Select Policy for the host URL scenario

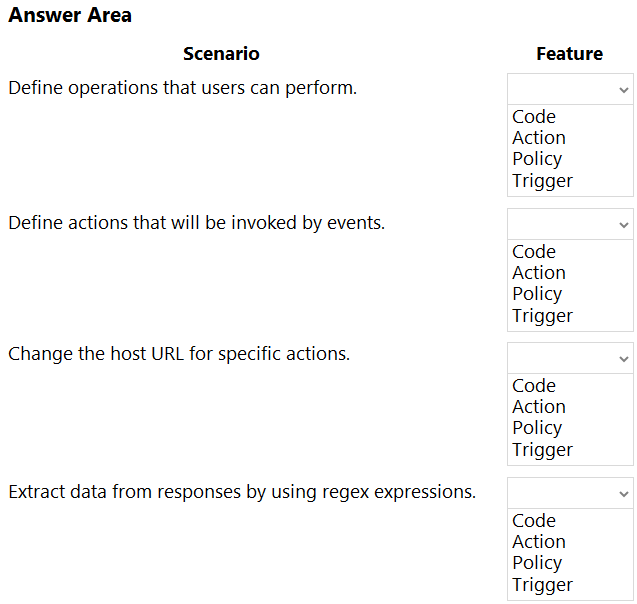[x=537, y=428]
